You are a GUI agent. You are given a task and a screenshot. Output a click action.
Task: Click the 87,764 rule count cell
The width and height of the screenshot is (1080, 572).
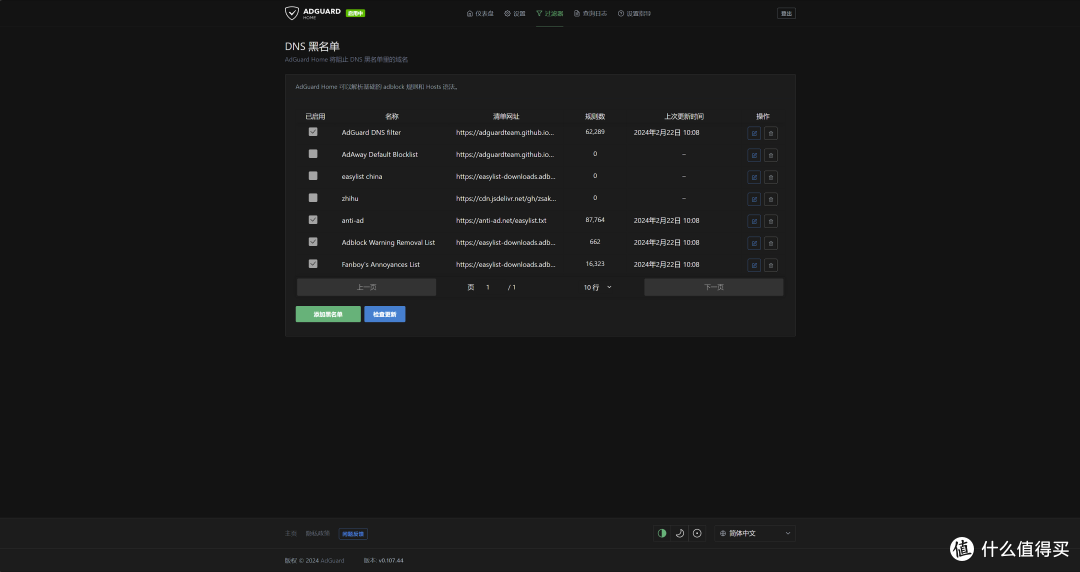(594, 220)
